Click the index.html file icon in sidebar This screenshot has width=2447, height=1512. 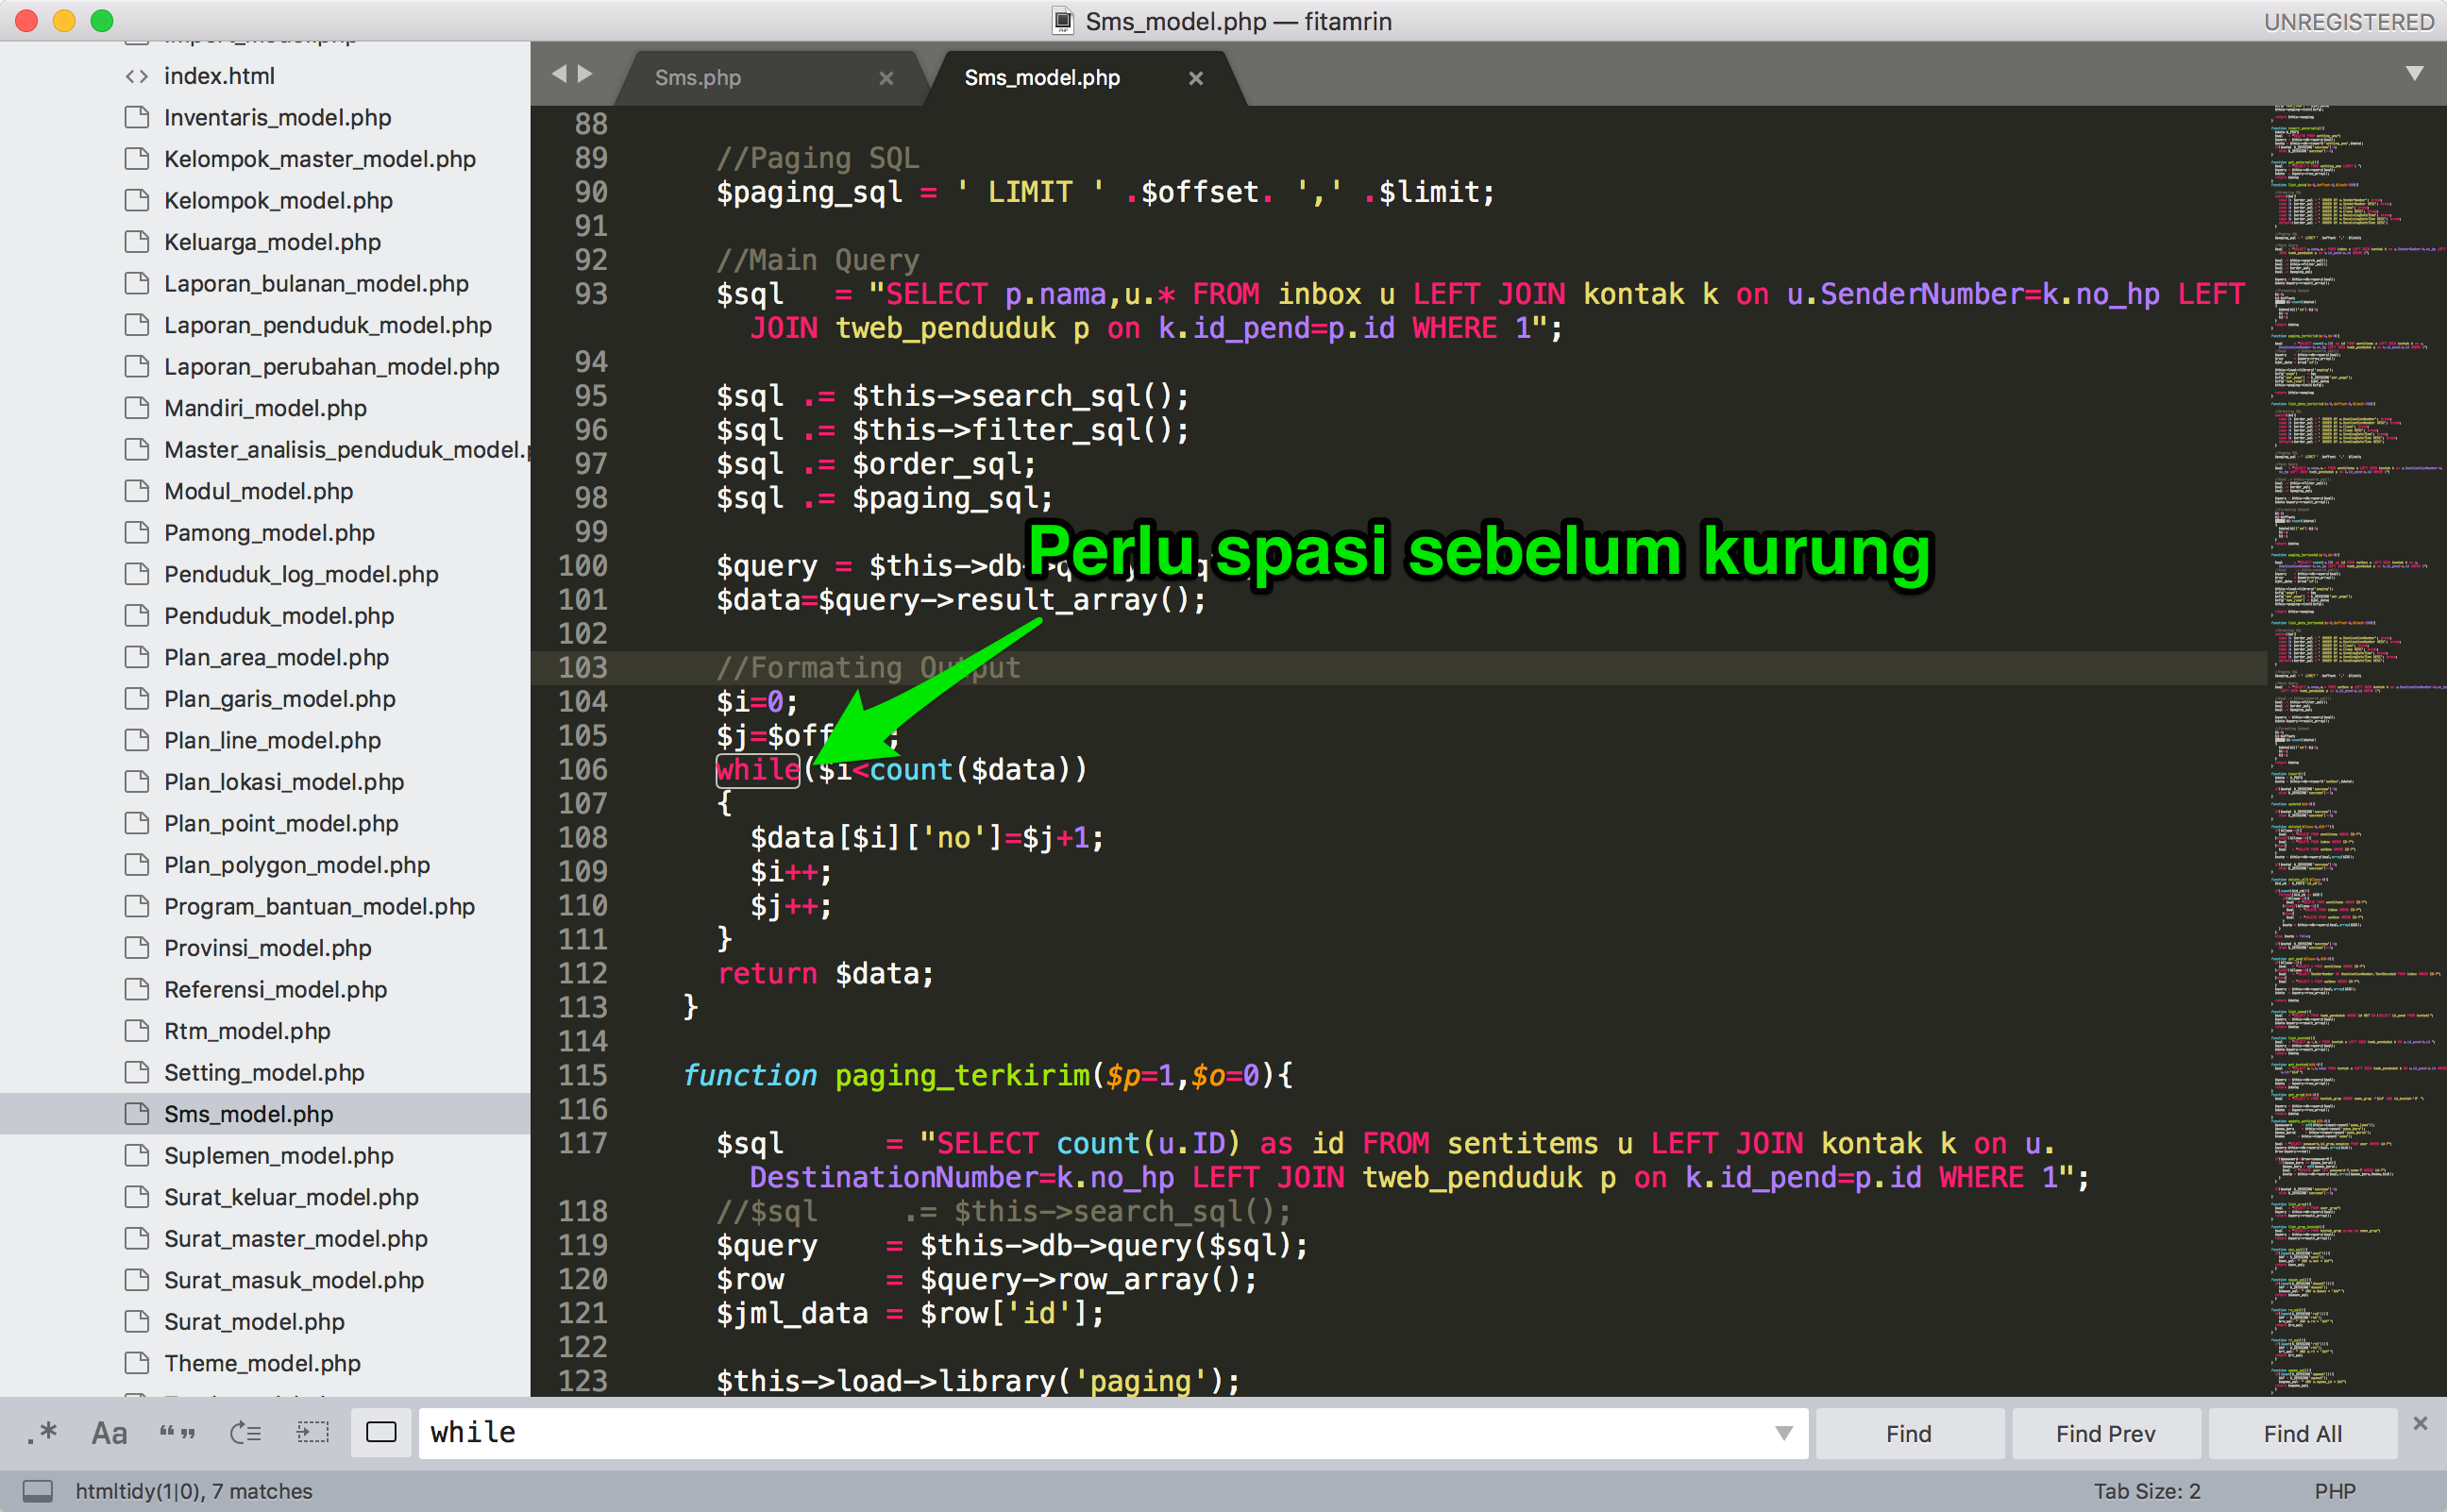(137, 75)
